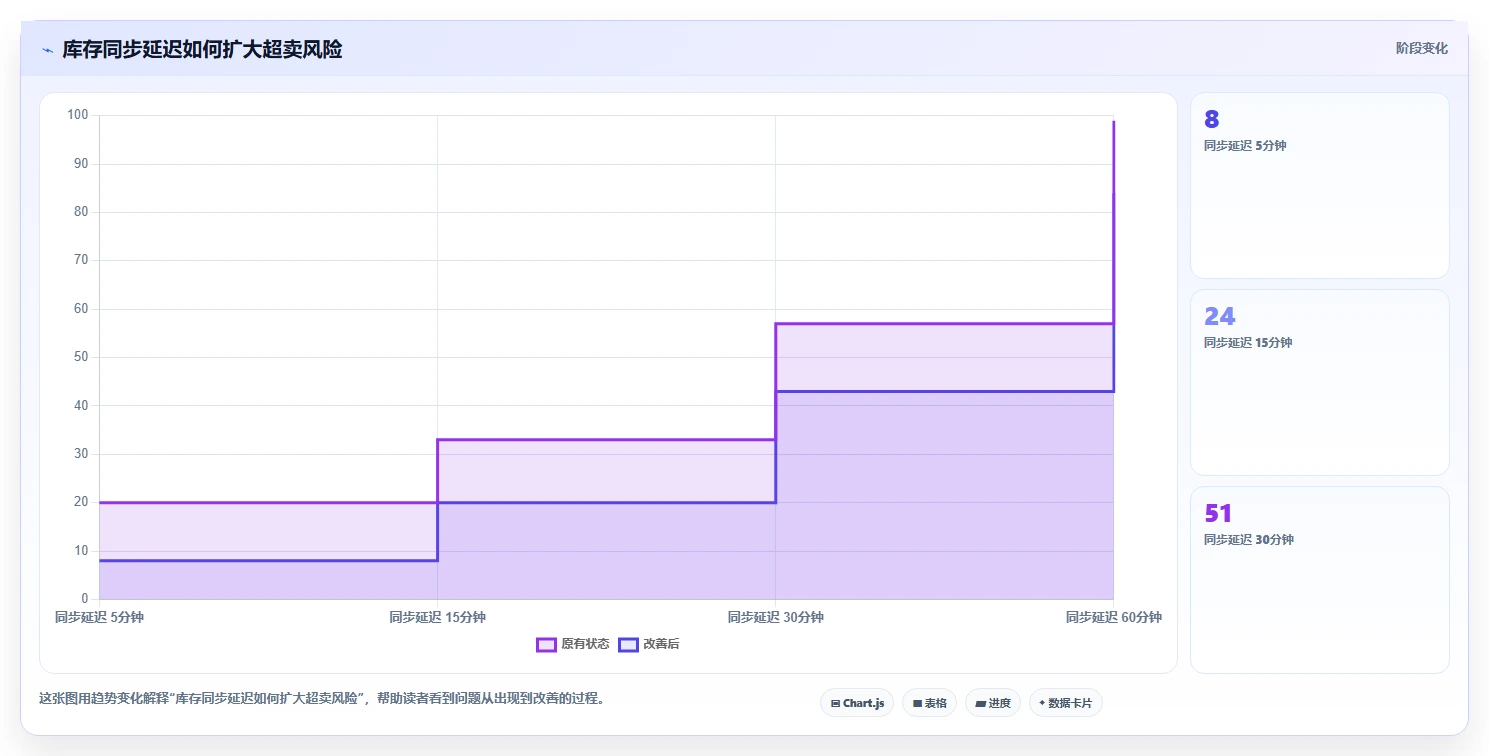The height and width of the screenshot is (756, 1489).
Task: Click the 表格 tag chip
Action: 929,703
